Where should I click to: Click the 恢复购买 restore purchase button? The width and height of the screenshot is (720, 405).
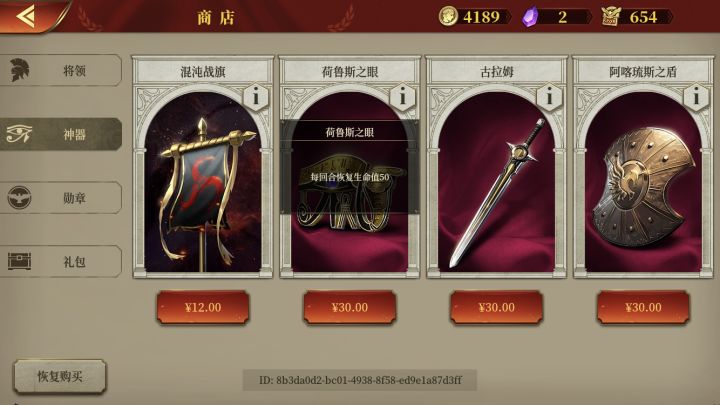60,377
